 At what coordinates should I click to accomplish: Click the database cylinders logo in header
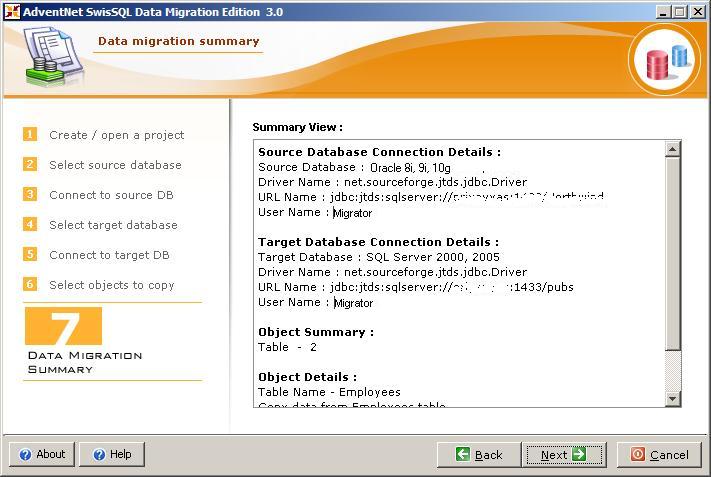coord(665,59)
